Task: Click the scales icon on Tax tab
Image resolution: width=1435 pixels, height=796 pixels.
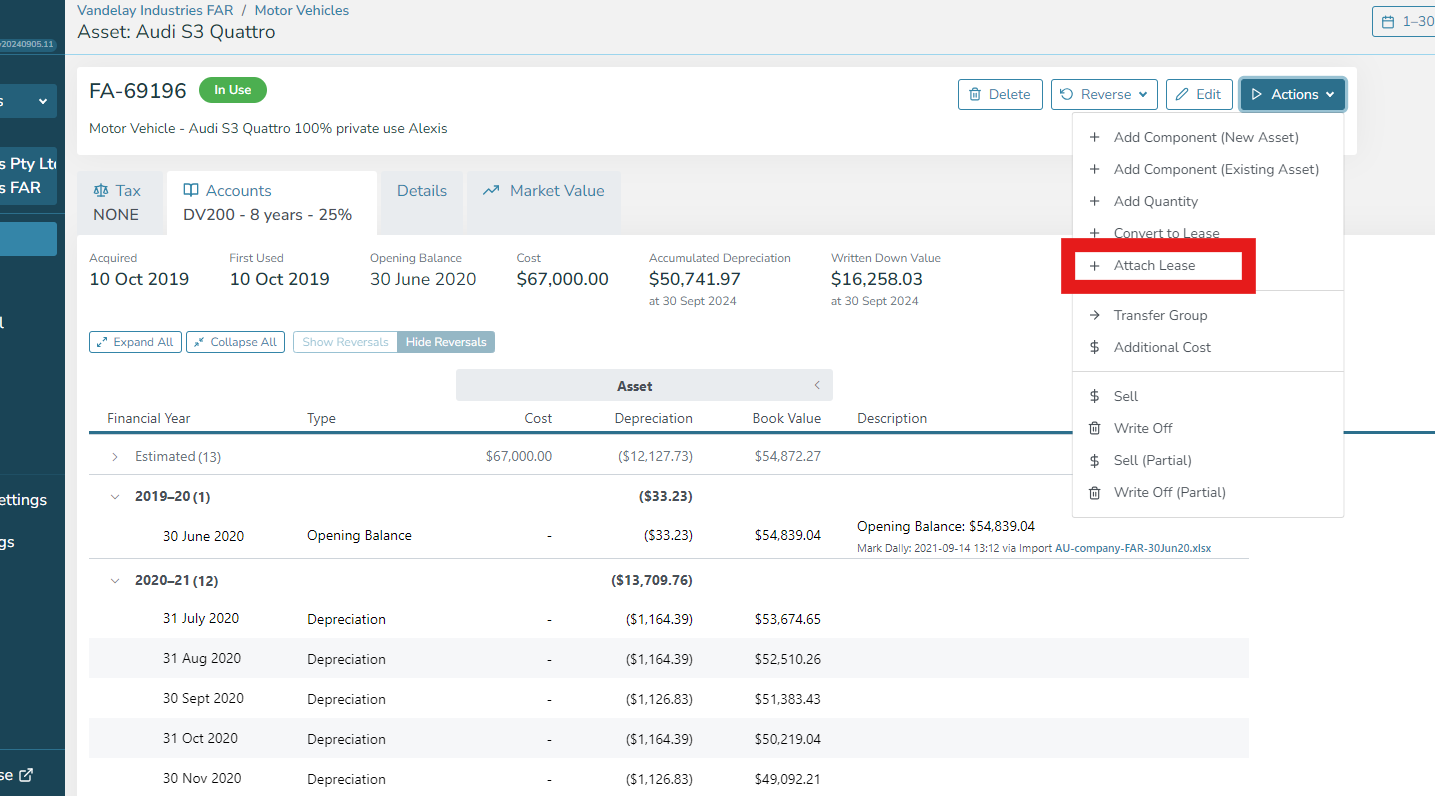Action: pos(100,190)
